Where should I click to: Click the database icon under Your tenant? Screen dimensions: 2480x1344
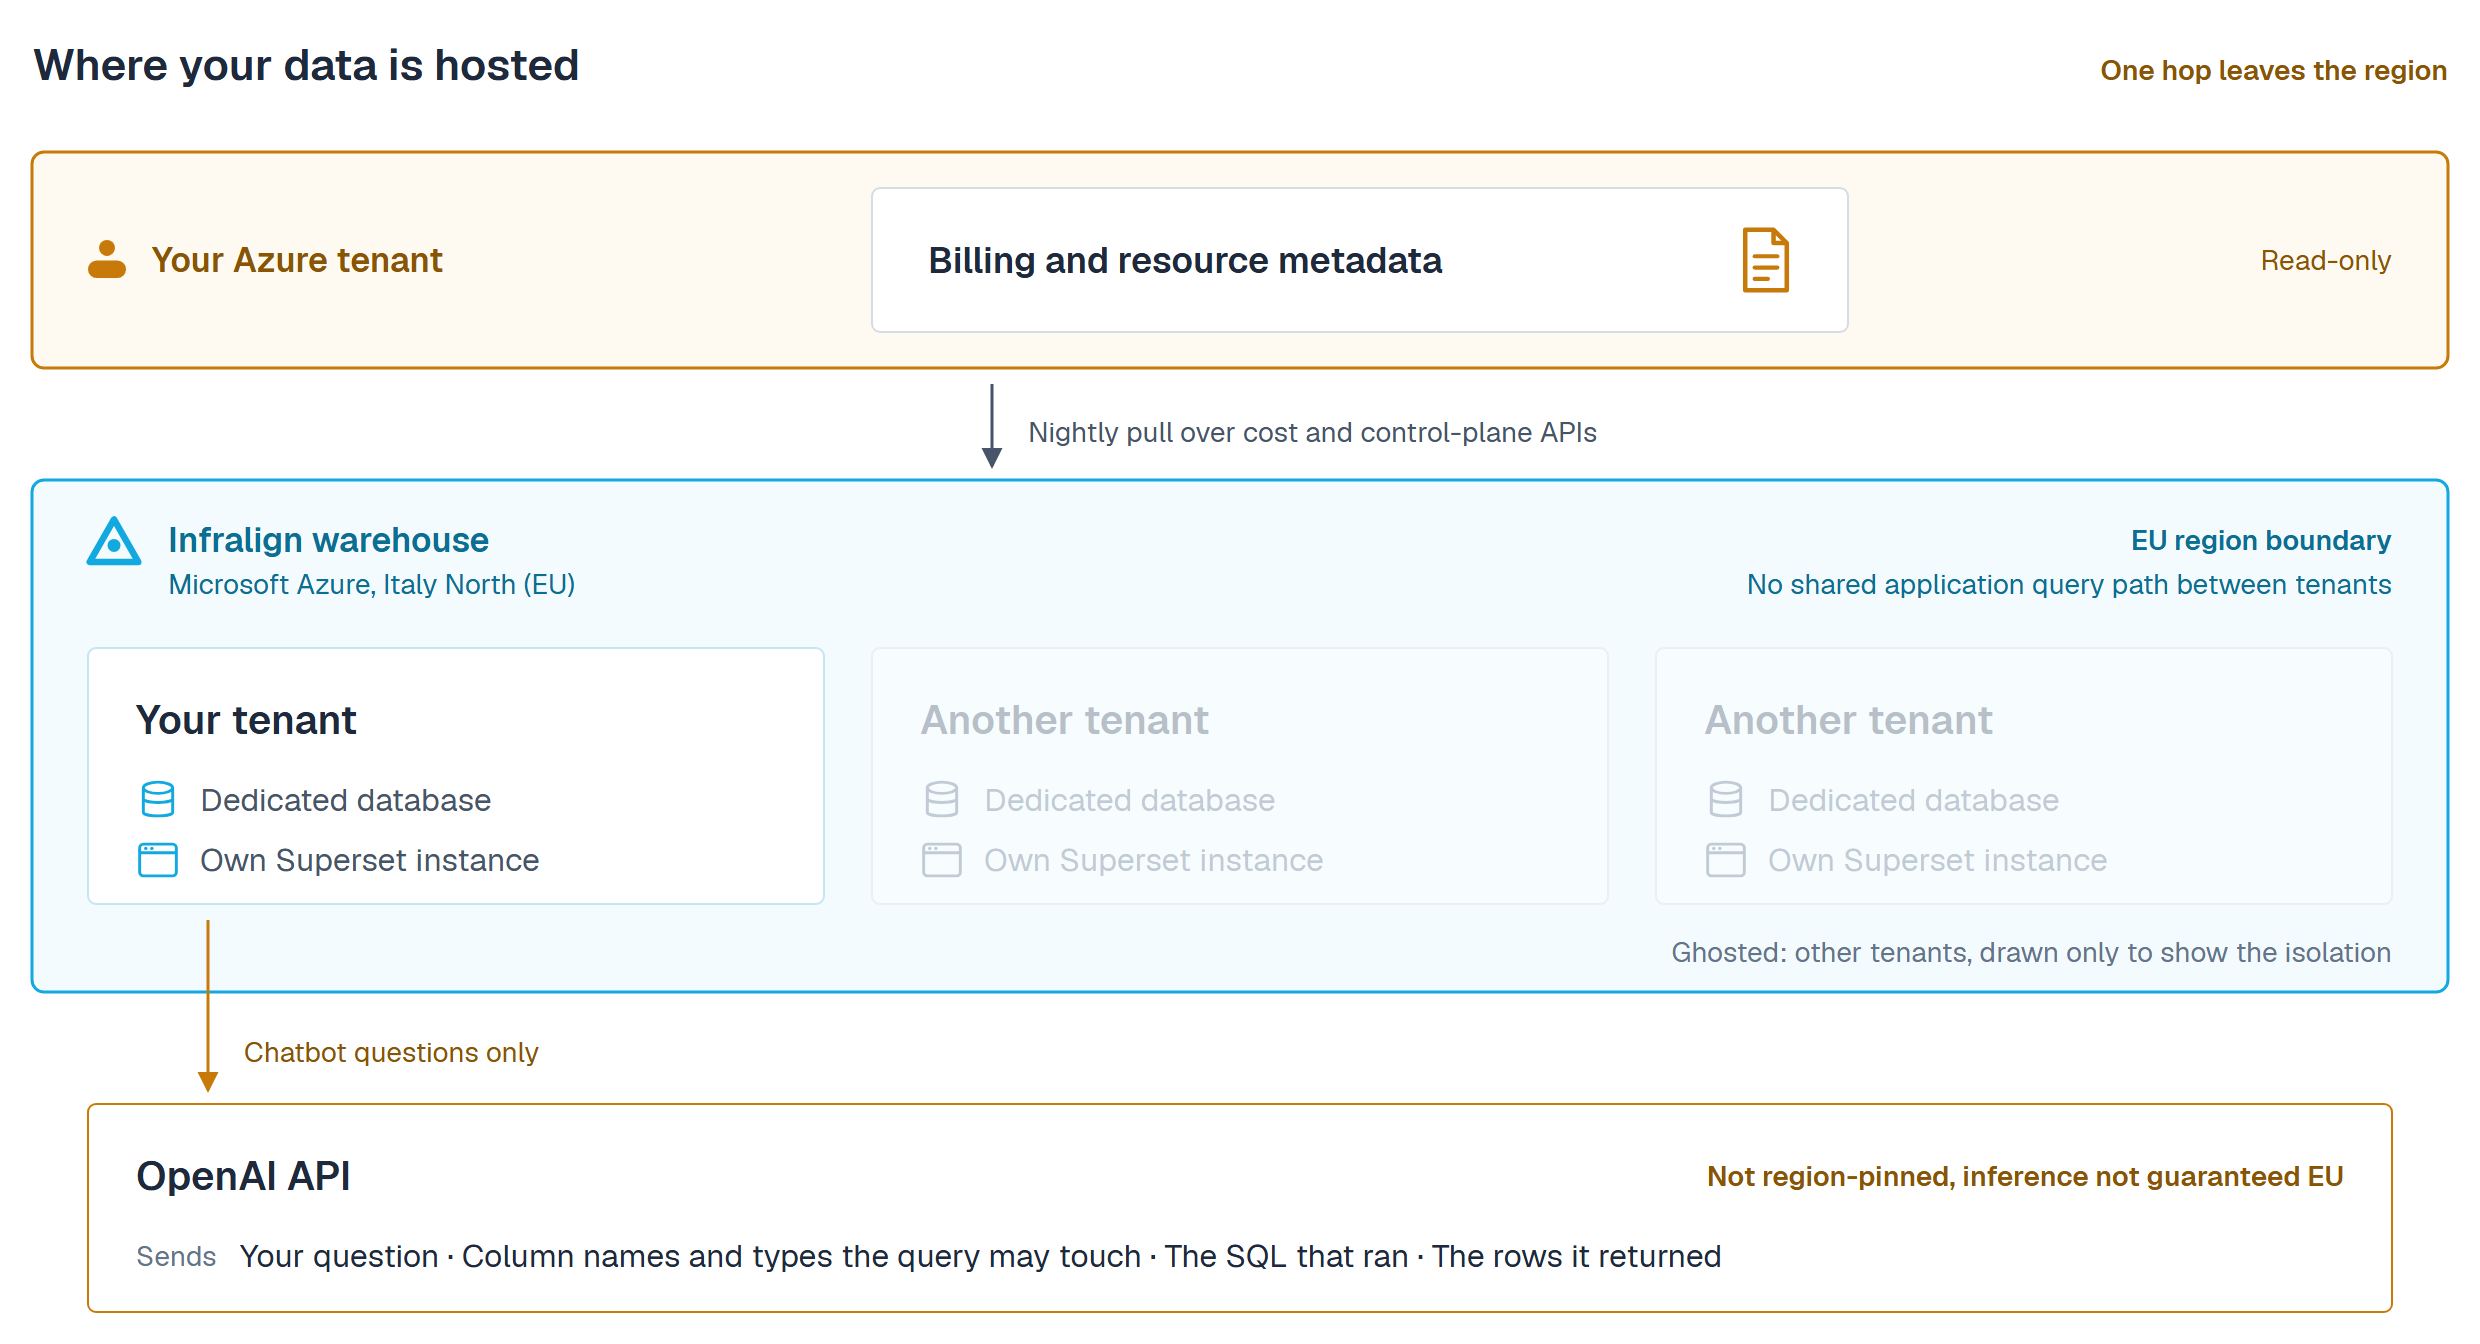coord(158,800)
